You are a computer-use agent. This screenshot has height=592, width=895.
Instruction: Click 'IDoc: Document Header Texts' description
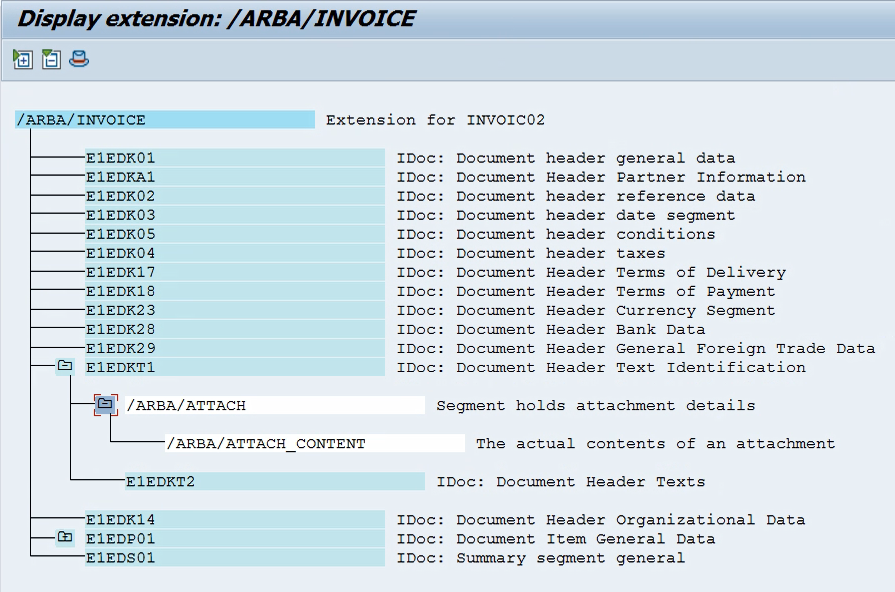click(571, 481)
